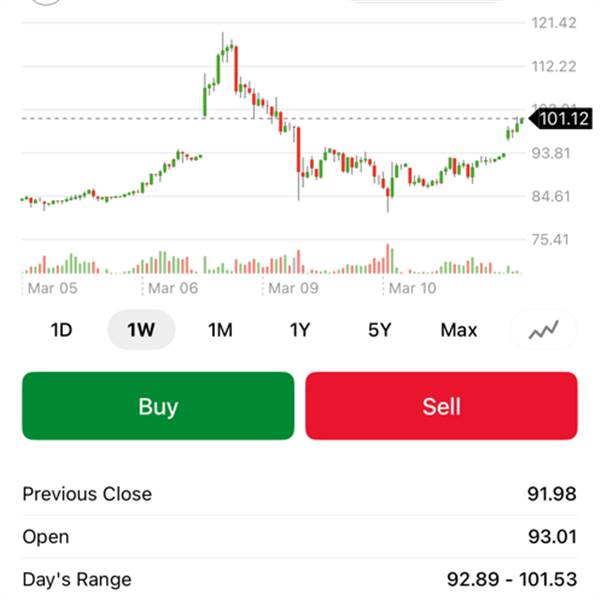
Task: Click the Previous Close row
Action: (x=300, y=494)
